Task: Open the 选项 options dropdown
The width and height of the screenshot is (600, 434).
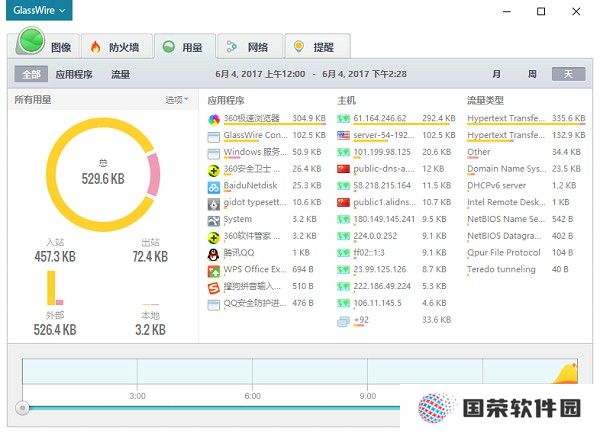Action: 177,100
